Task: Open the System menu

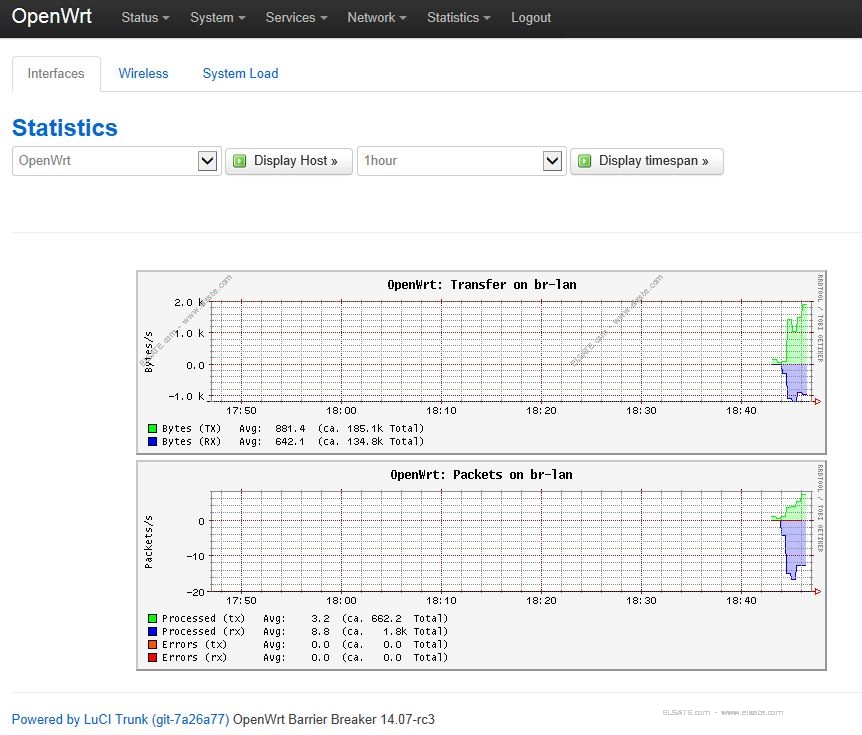Action: pyautogui.click(x=217, y=18)
